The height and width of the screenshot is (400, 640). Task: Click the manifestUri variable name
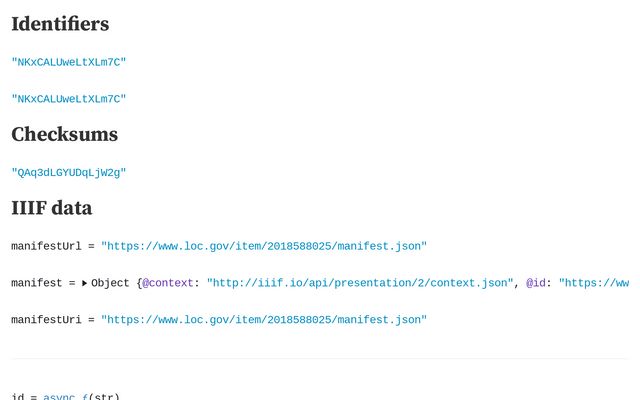[x=46, y=320]
